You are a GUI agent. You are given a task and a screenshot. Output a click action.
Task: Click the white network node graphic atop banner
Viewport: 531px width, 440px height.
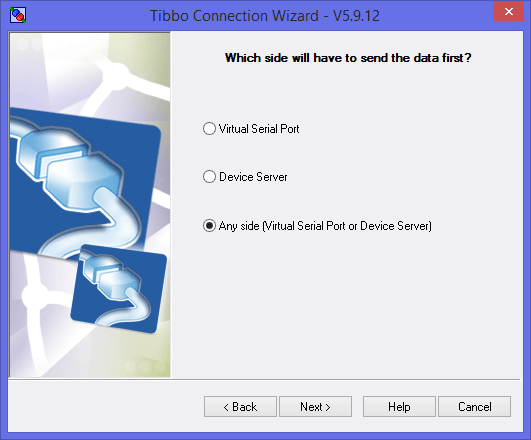pos(117,75)
